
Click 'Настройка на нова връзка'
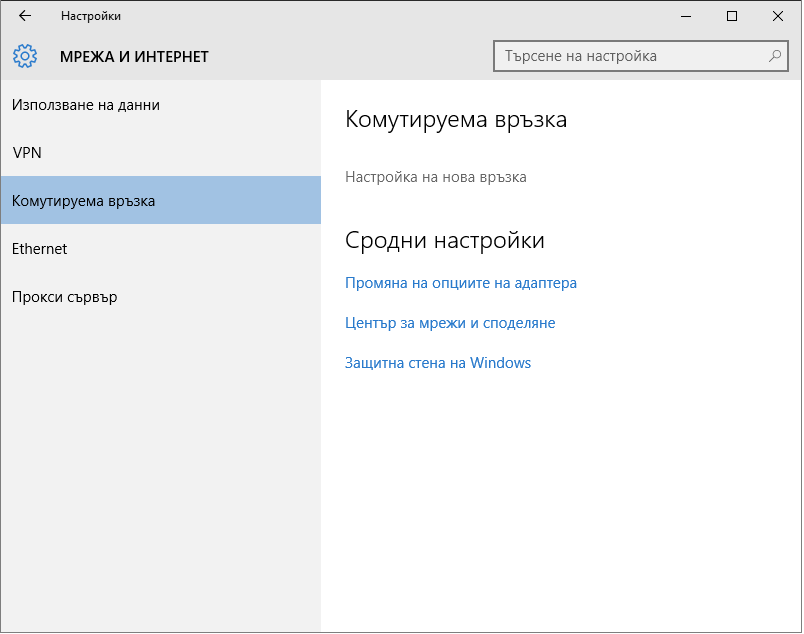click(435, 177)
